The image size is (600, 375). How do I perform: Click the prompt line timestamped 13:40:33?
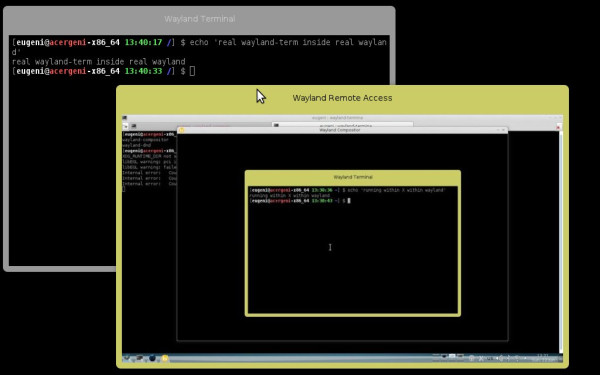coord(103,71)
